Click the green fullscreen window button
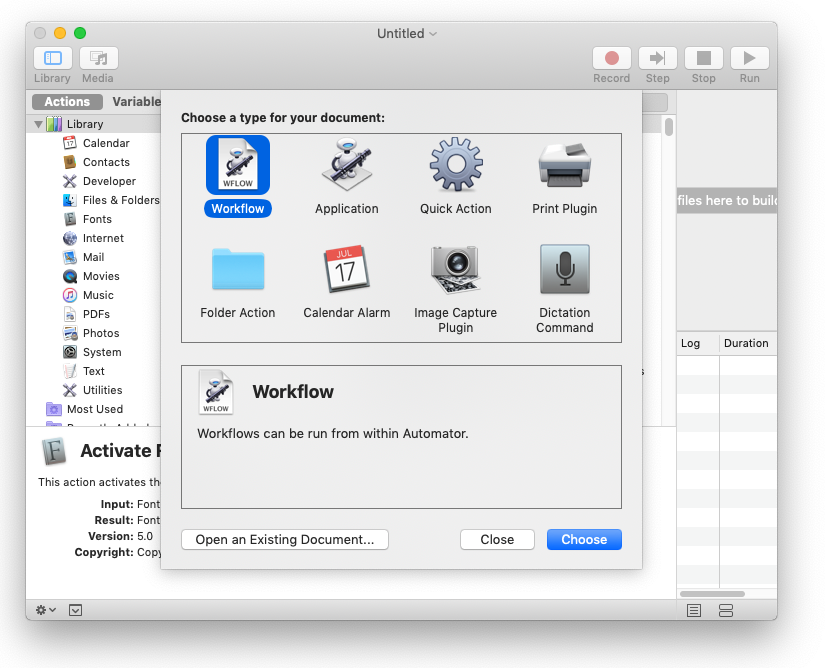The image size is (833, 668). click(80, 33)
